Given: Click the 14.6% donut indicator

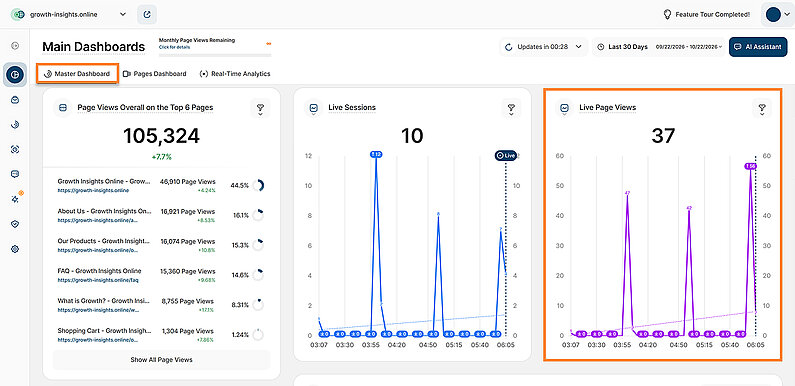Looking at the screenshot, I should pyautogui.click(x=258, y=275).
